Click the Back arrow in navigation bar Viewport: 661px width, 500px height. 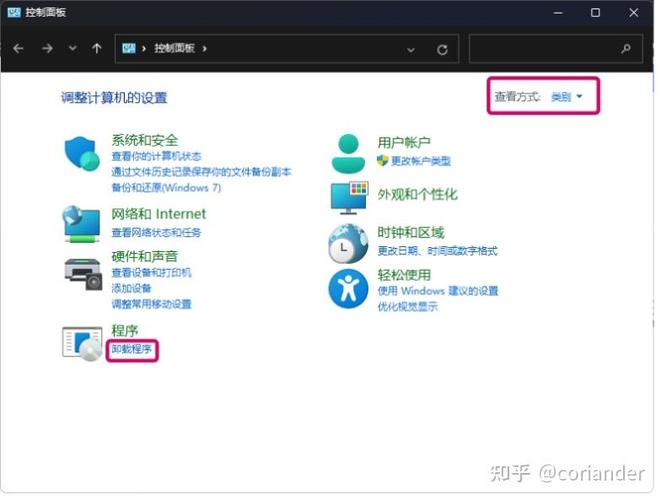18,48
